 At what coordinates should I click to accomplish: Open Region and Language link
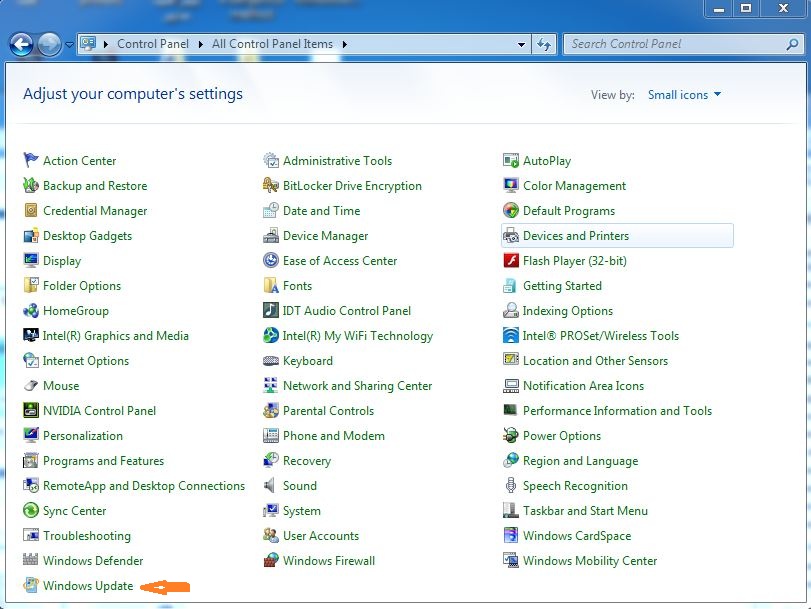tap(580, 461)
